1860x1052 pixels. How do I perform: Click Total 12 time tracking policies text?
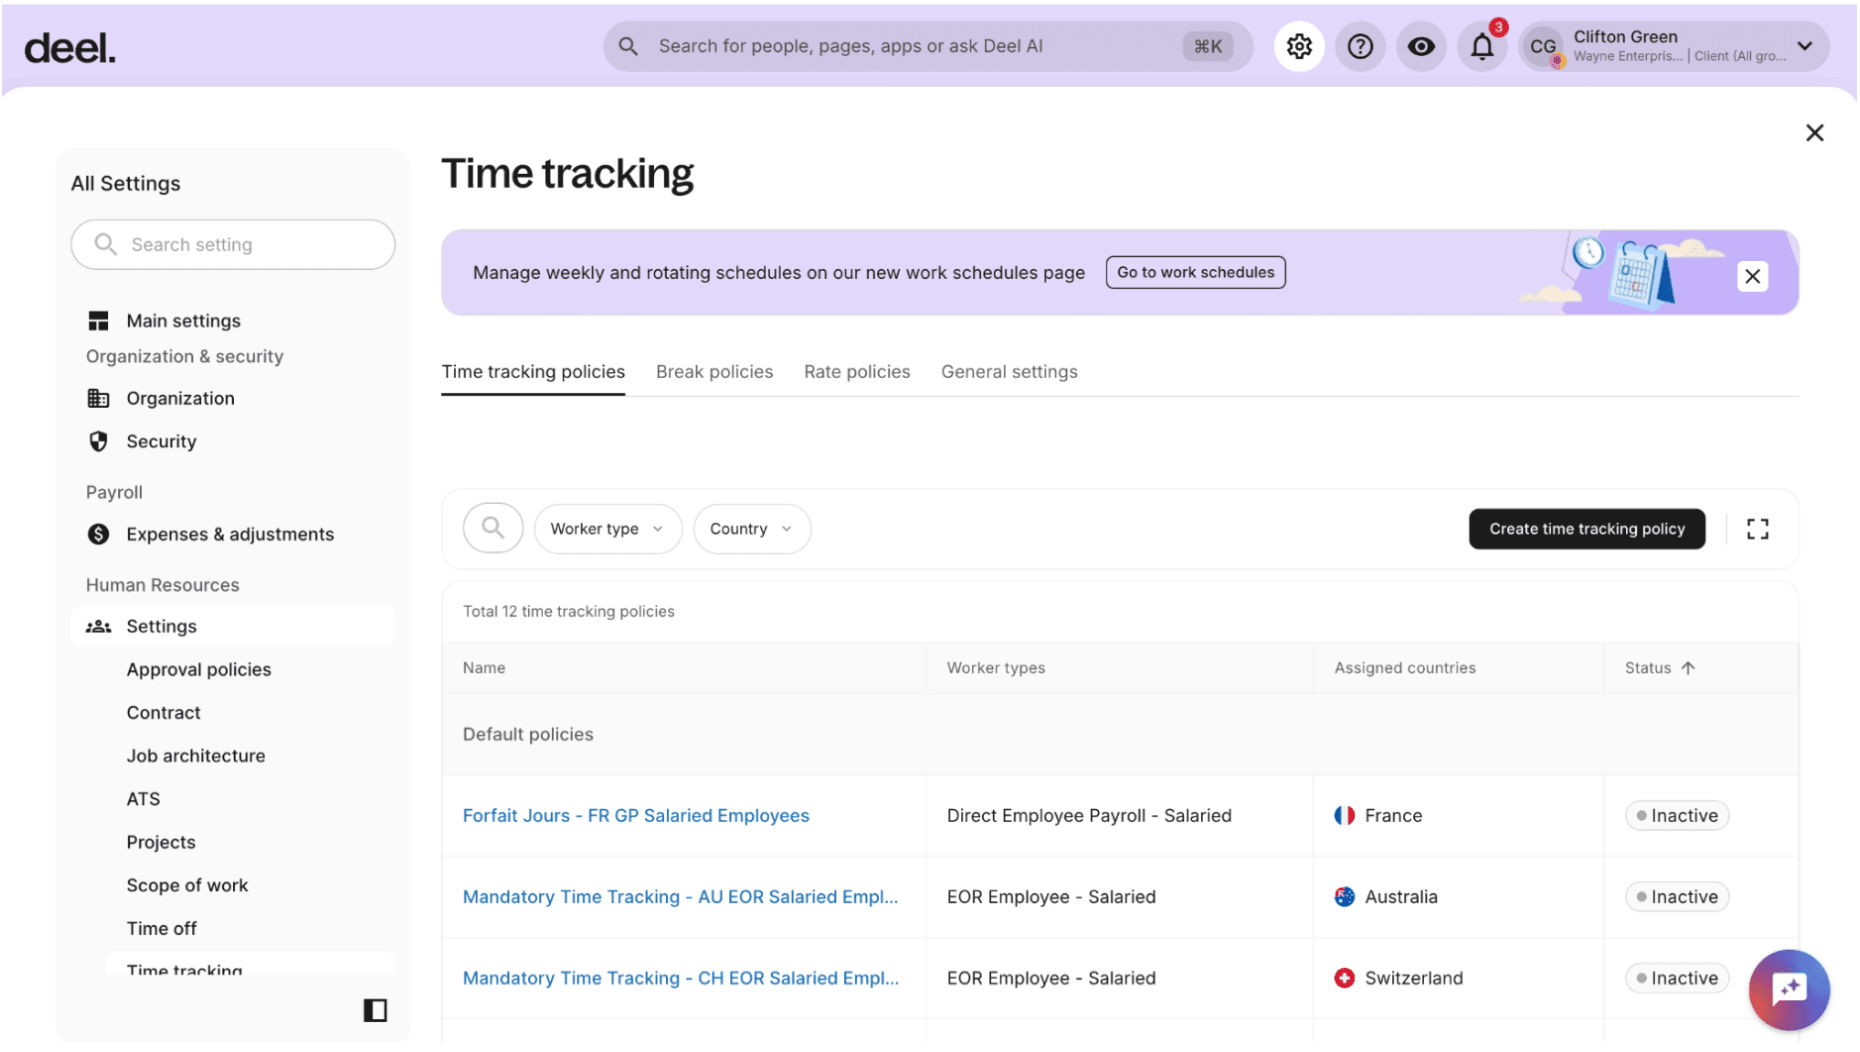coord(568,612)
